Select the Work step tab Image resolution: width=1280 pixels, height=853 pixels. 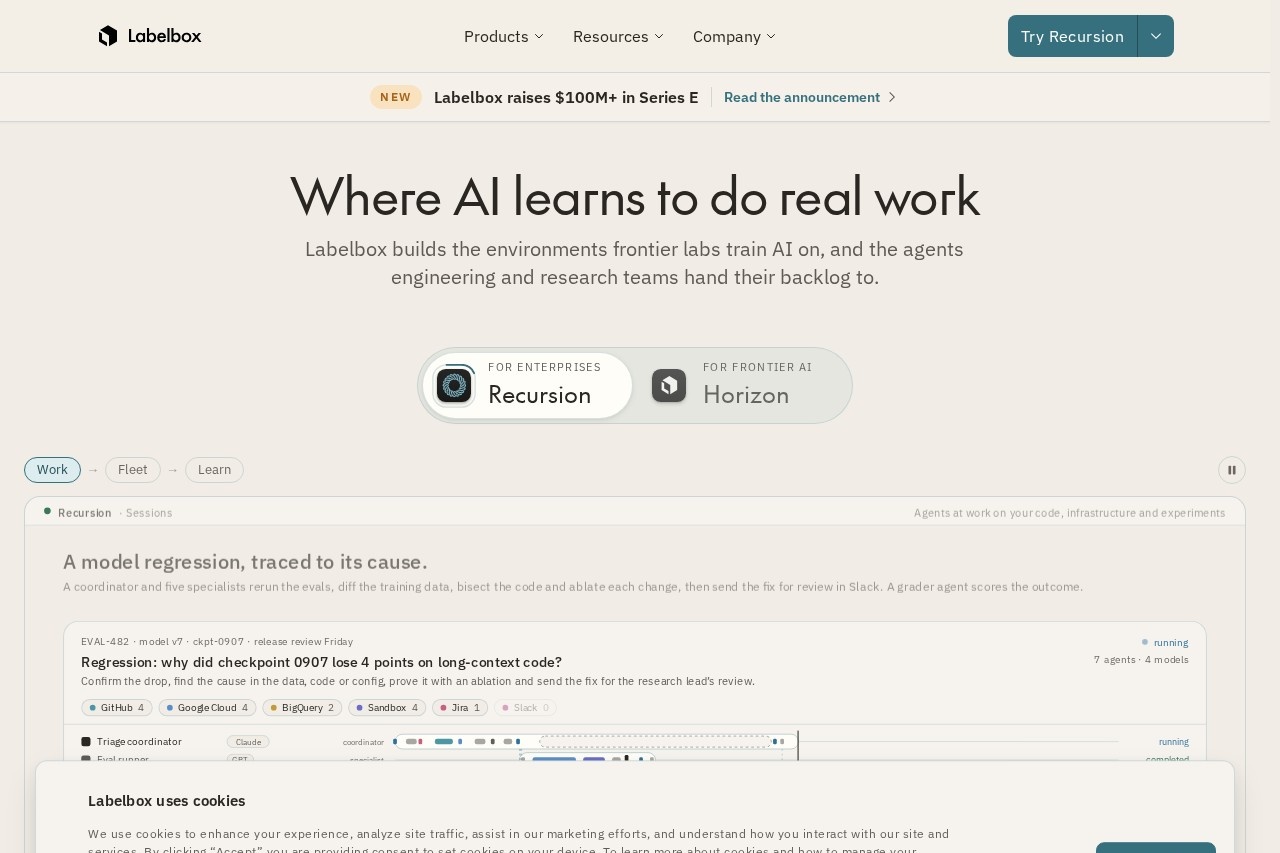(52, 470)
